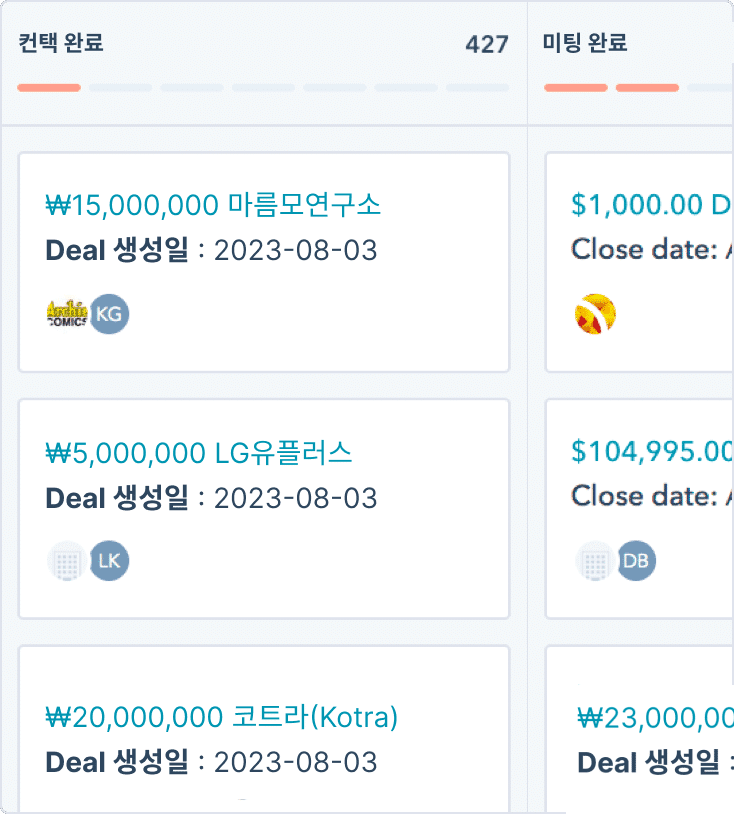Viewport: 734px width, 814px height.
Task: Open the $1,000.00 deal link
Action: point(653,205)
